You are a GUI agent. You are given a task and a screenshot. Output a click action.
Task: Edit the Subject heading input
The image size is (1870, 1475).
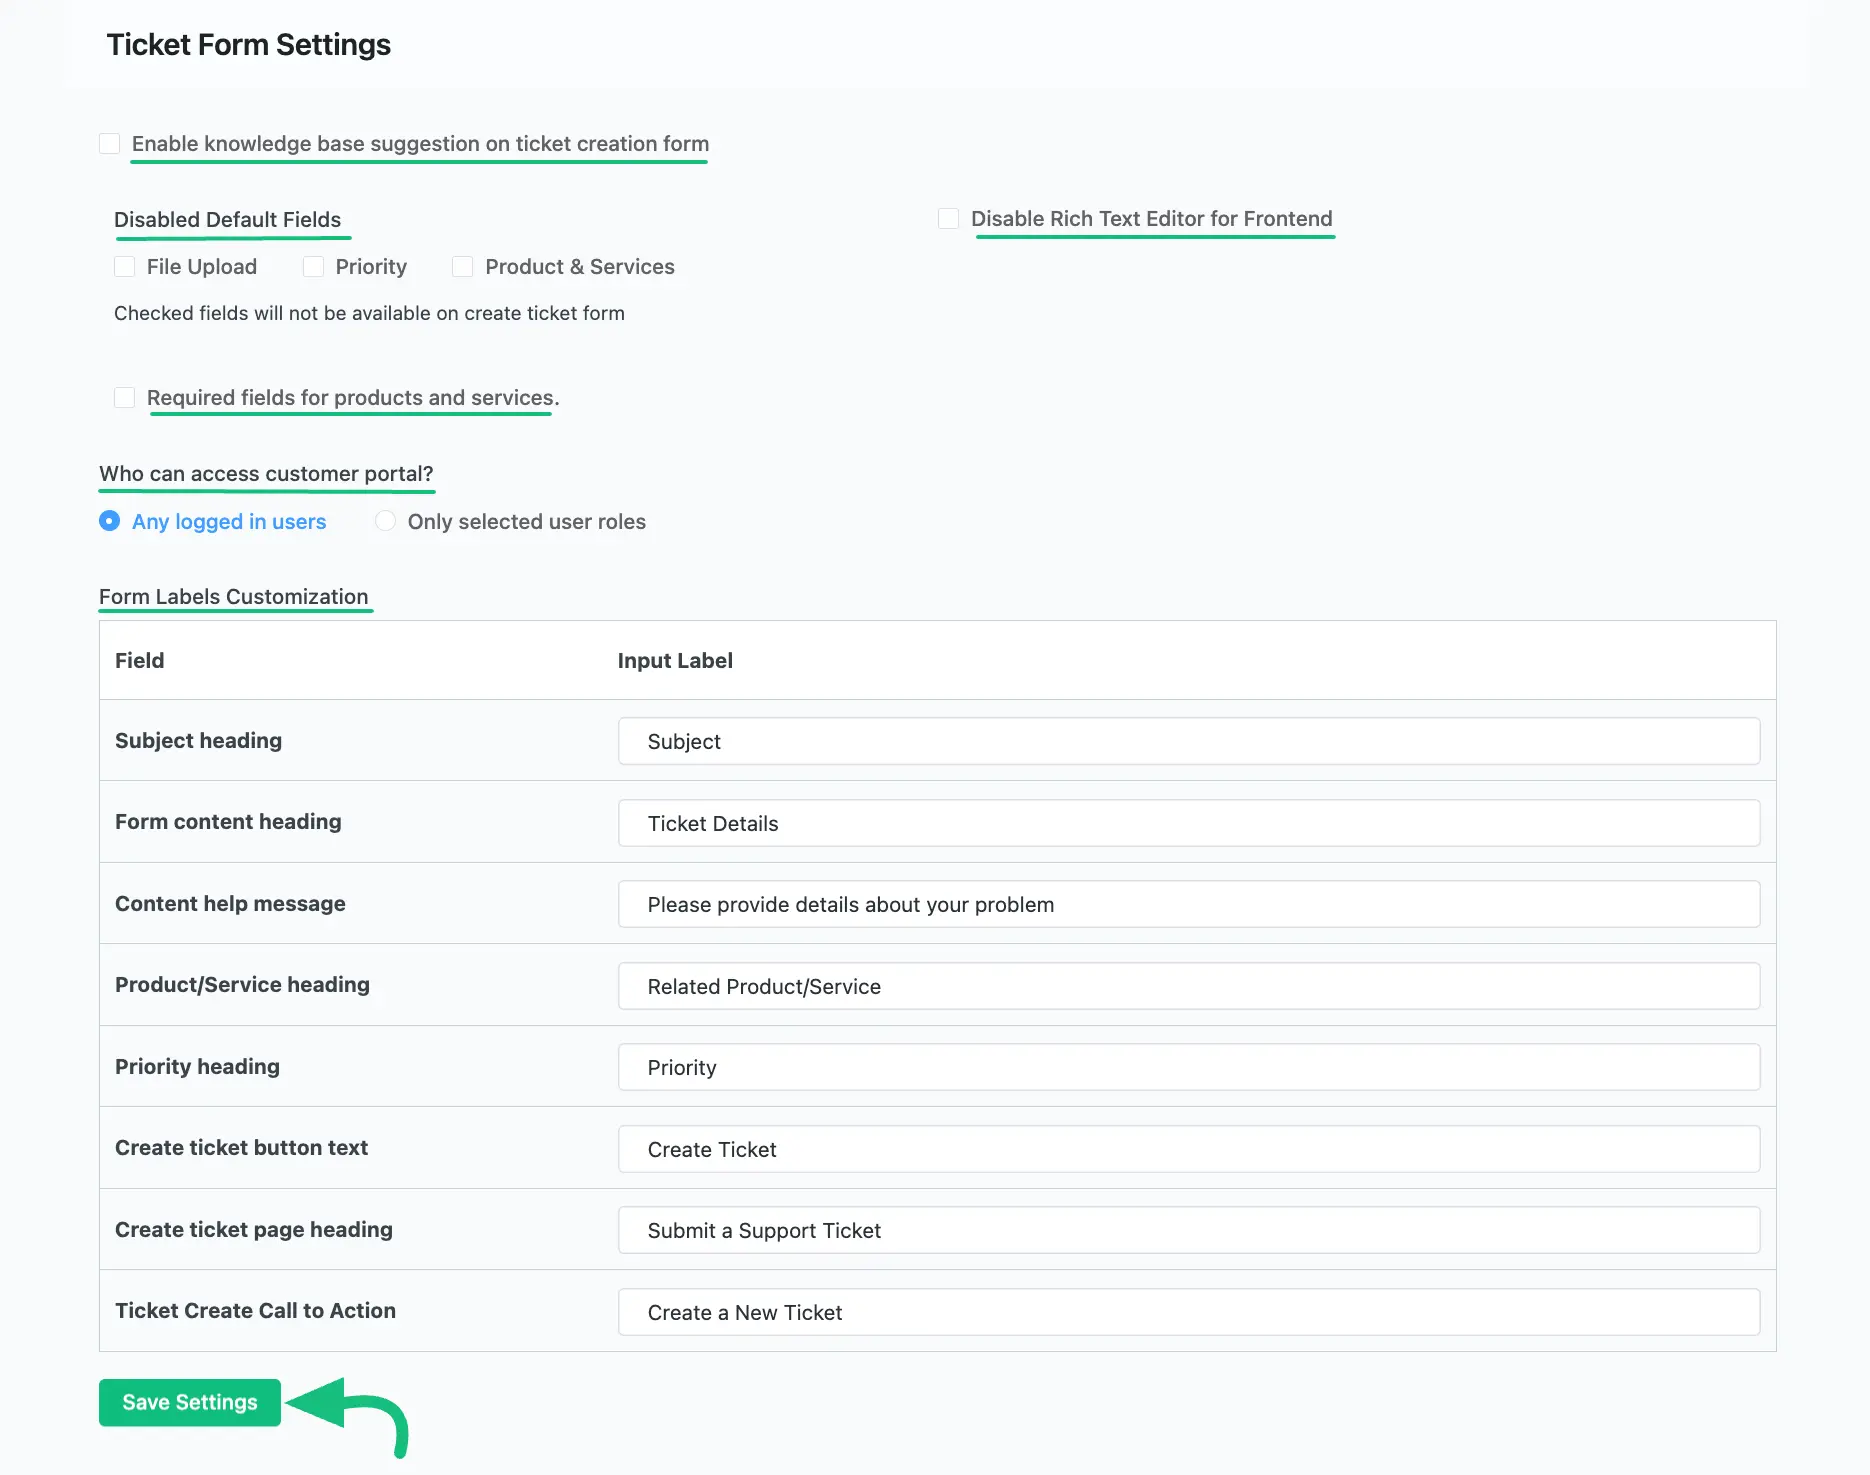[x=1189, y=742]
